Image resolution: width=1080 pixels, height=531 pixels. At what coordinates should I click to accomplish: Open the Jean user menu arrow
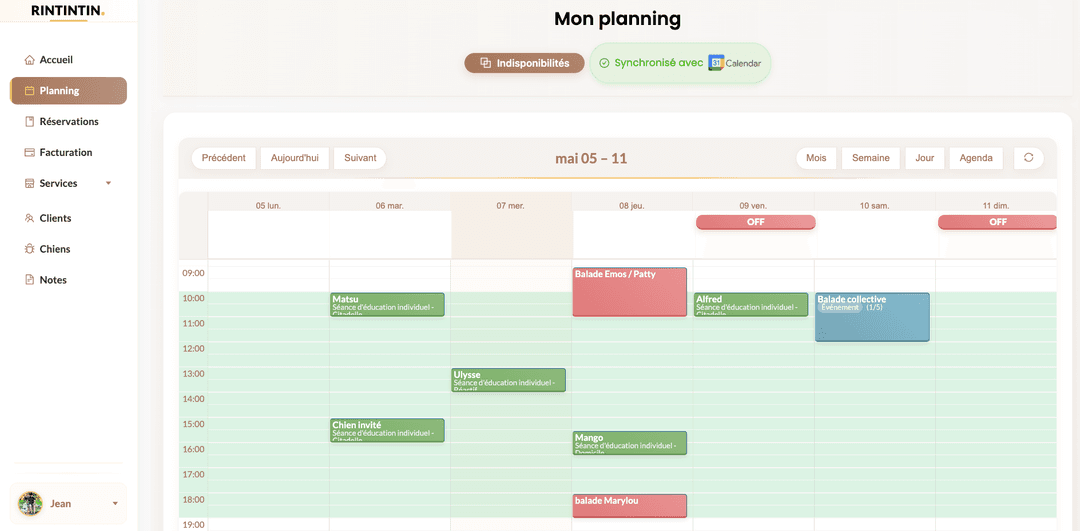coord(115,503)
